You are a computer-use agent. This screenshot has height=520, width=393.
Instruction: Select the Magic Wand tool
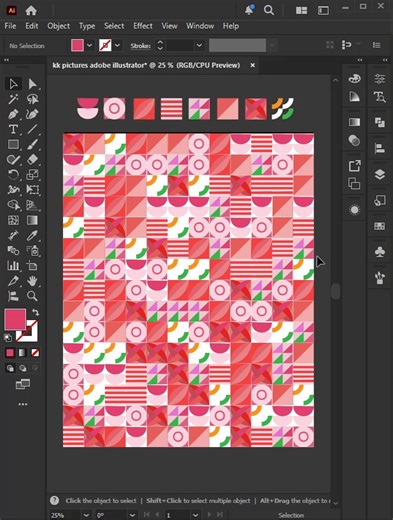click(13, 99)
